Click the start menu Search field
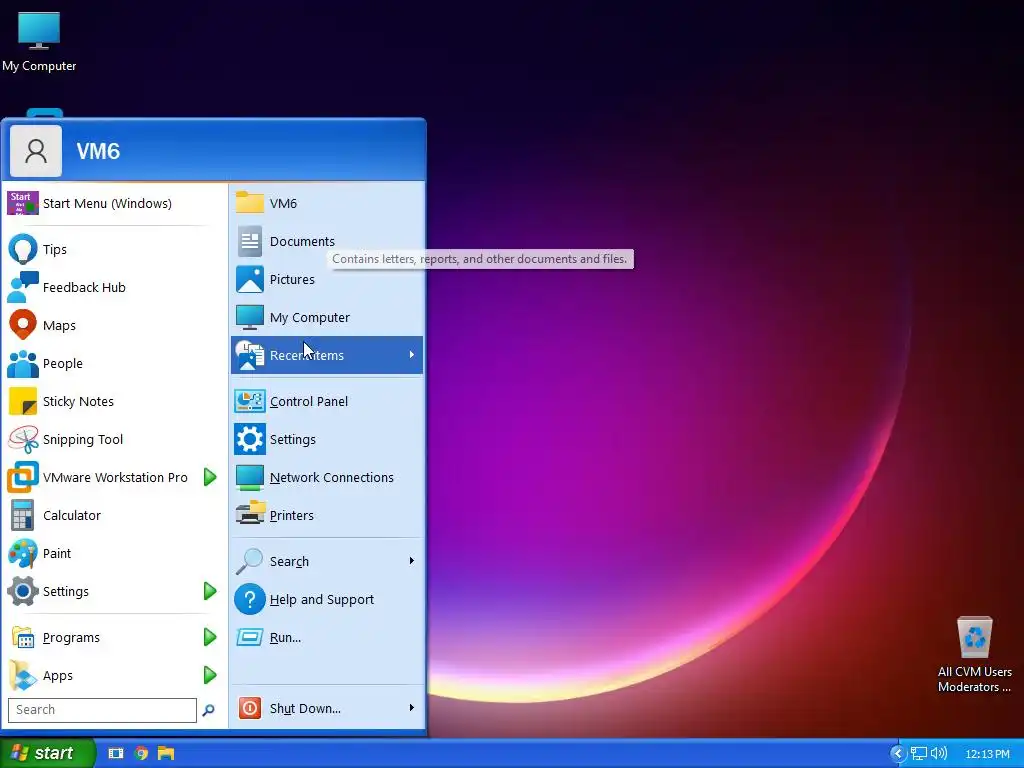 point(102,710)
